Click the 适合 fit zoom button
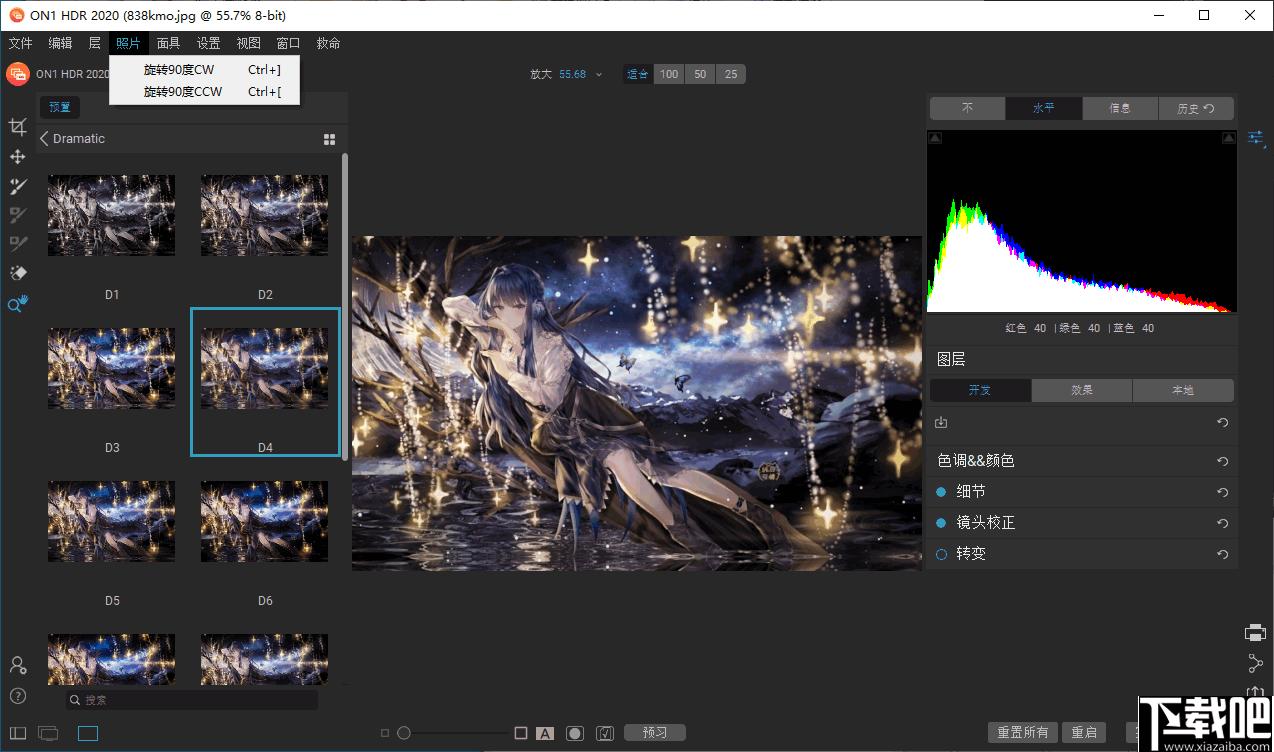 (637, 74)
